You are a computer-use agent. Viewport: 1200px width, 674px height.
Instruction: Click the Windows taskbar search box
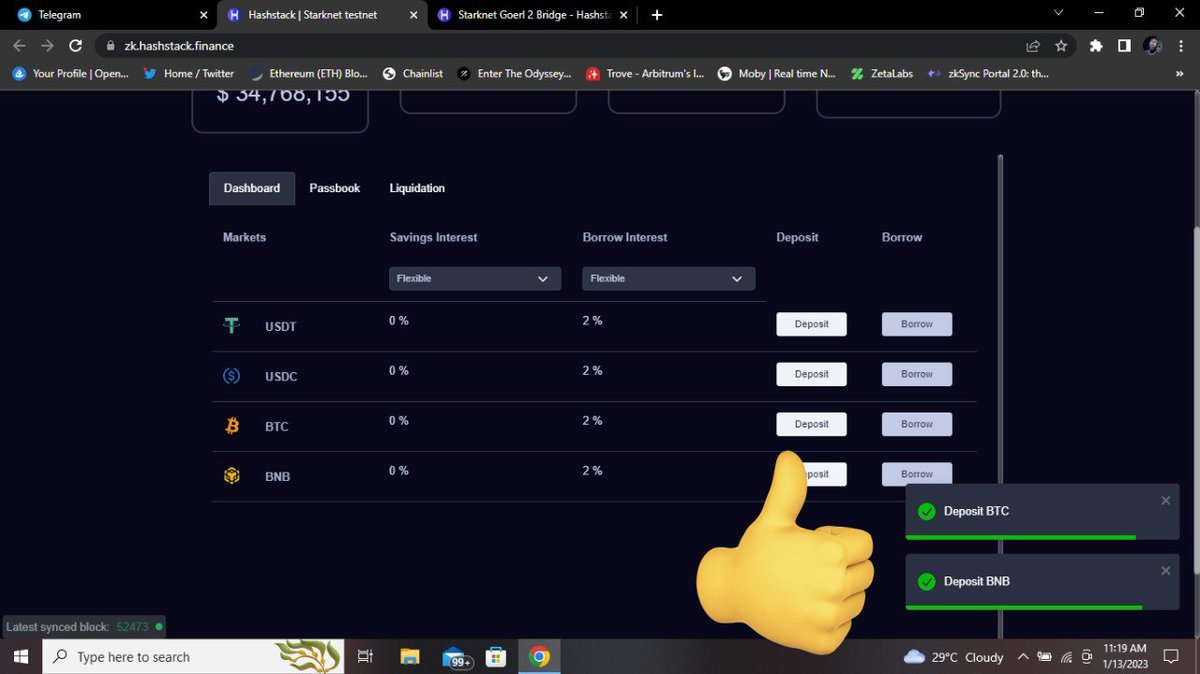tap(192, 657)
